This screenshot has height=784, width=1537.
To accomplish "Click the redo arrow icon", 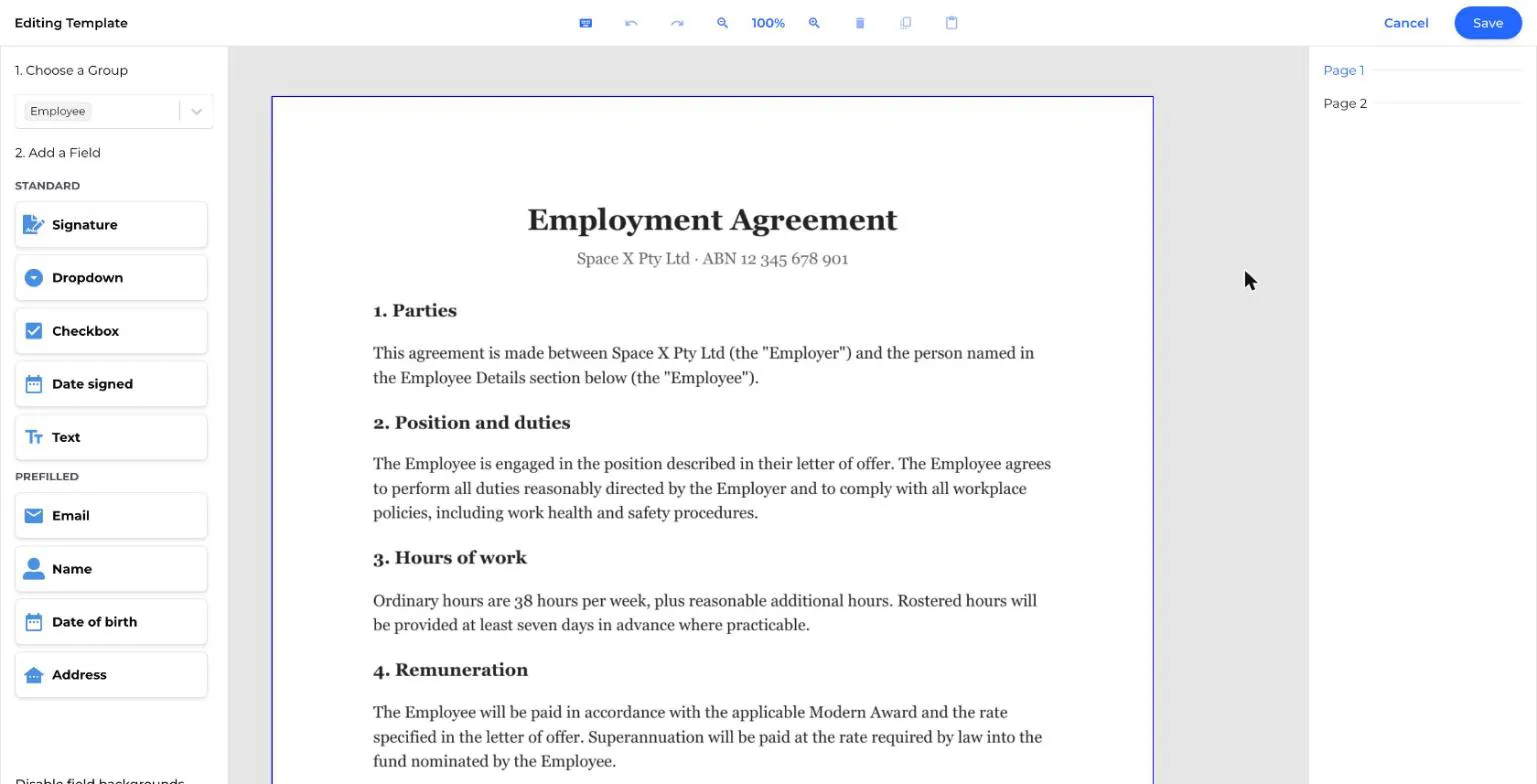I will (x=677, y=23).
